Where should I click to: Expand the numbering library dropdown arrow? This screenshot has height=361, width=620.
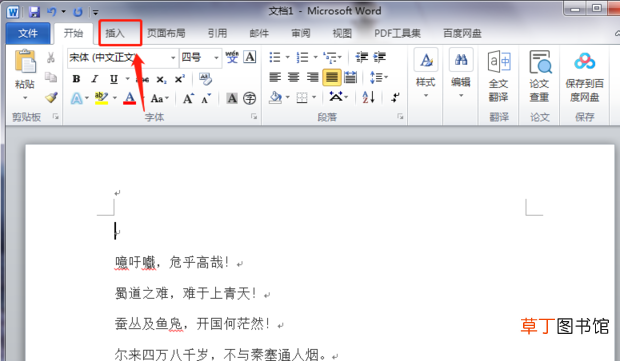(316, 57)
